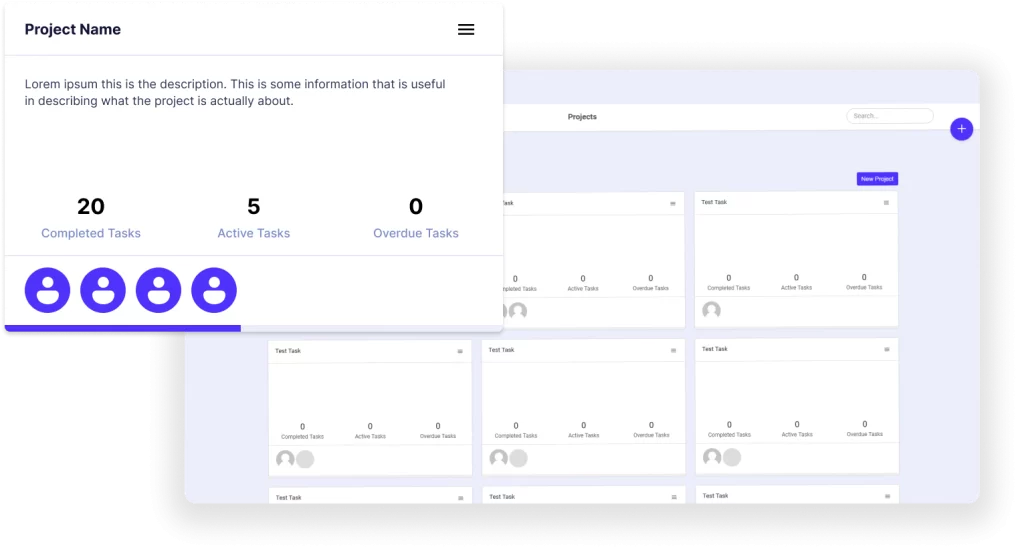
Task: Select the second purple user avatar
Action: 103,290
